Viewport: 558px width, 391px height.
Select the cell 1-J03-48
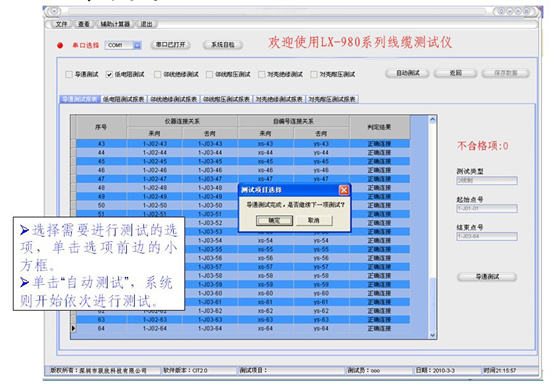[x=210, y=188]
